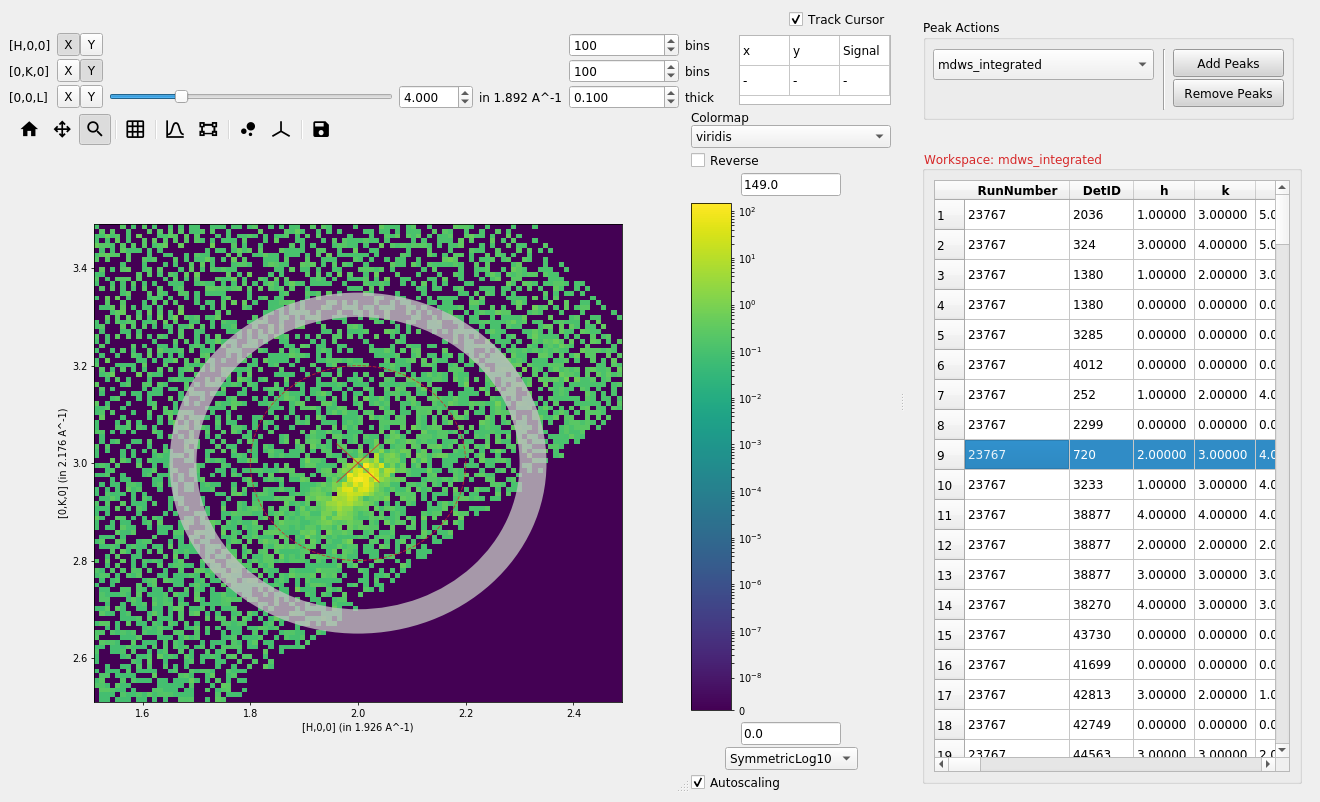Click the DetID column header
This screenshot has height=802, width=1320.
1101,190
